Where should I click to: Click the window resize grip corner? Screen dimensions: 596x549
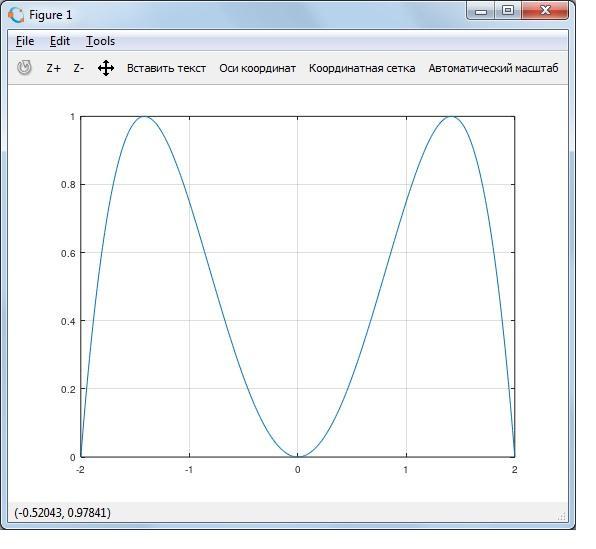pyautogui.click(x=562, y=516)
